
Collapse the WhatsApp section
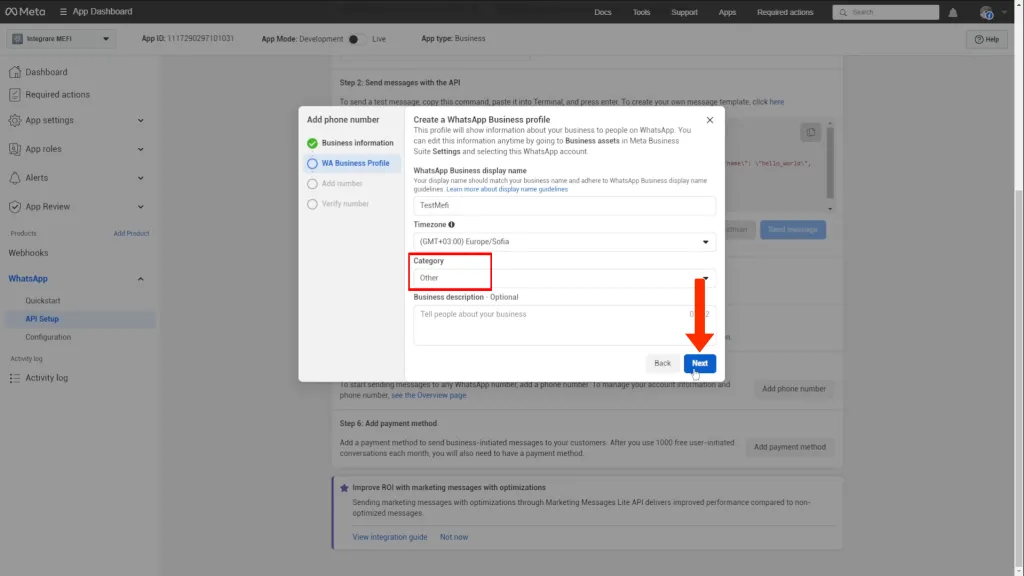[140, 280]
